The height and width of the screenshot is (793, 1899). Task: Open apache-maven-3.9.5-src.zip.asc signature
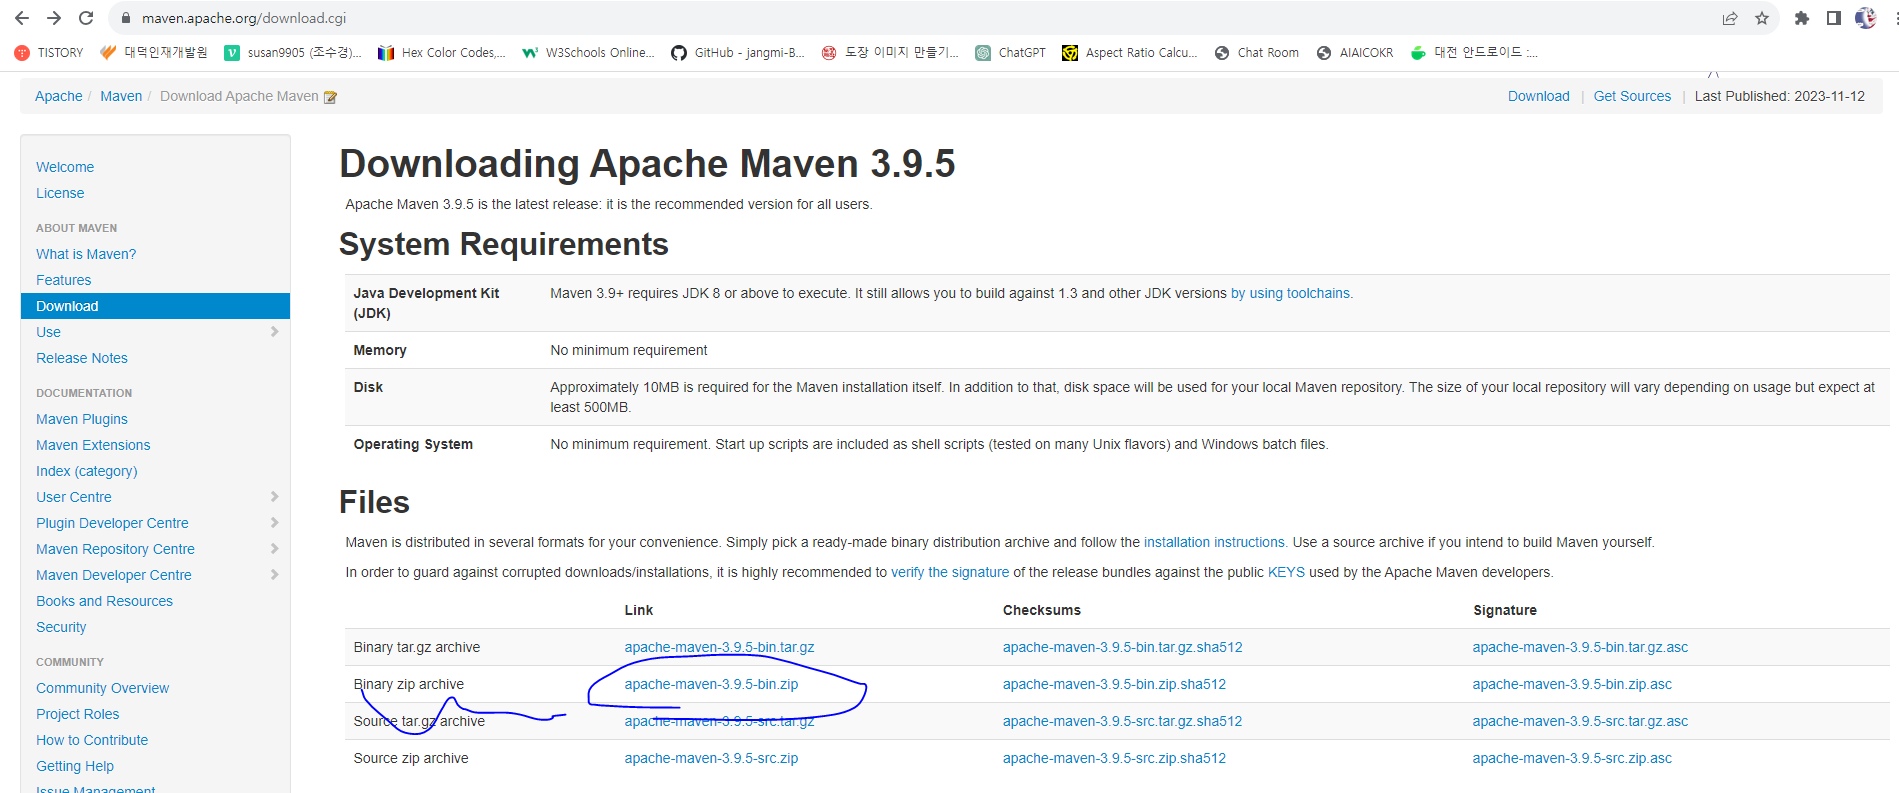tap(1572, 758)
